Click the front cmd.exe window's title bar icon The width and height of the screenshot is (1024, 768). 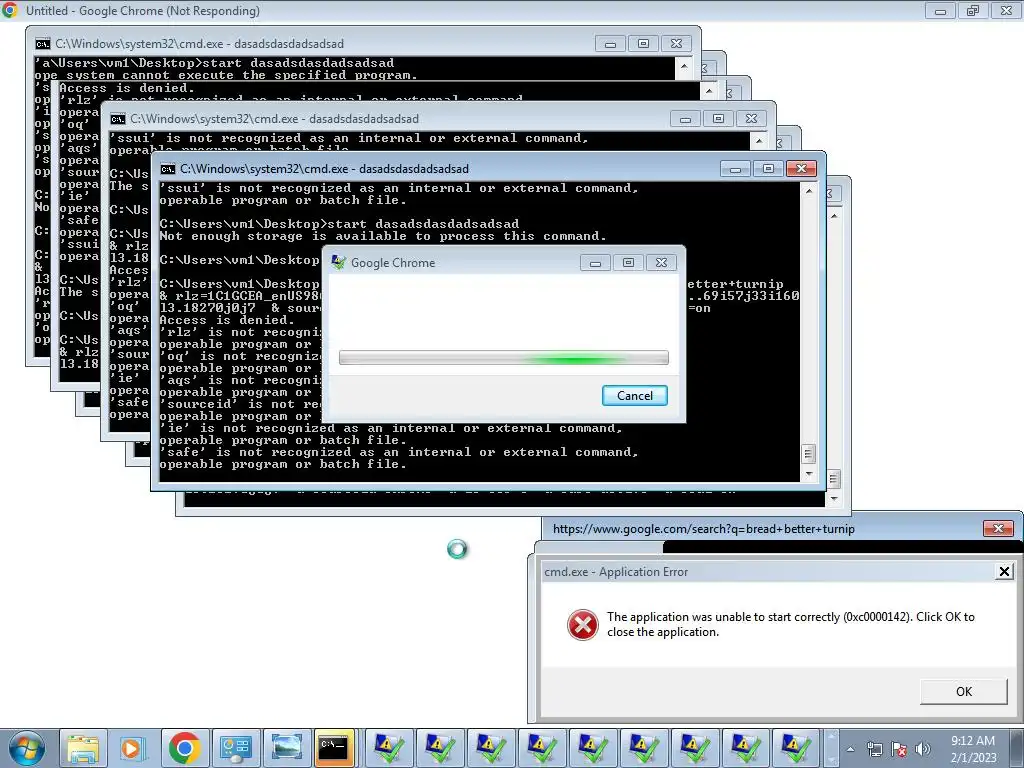coord(168,169)
